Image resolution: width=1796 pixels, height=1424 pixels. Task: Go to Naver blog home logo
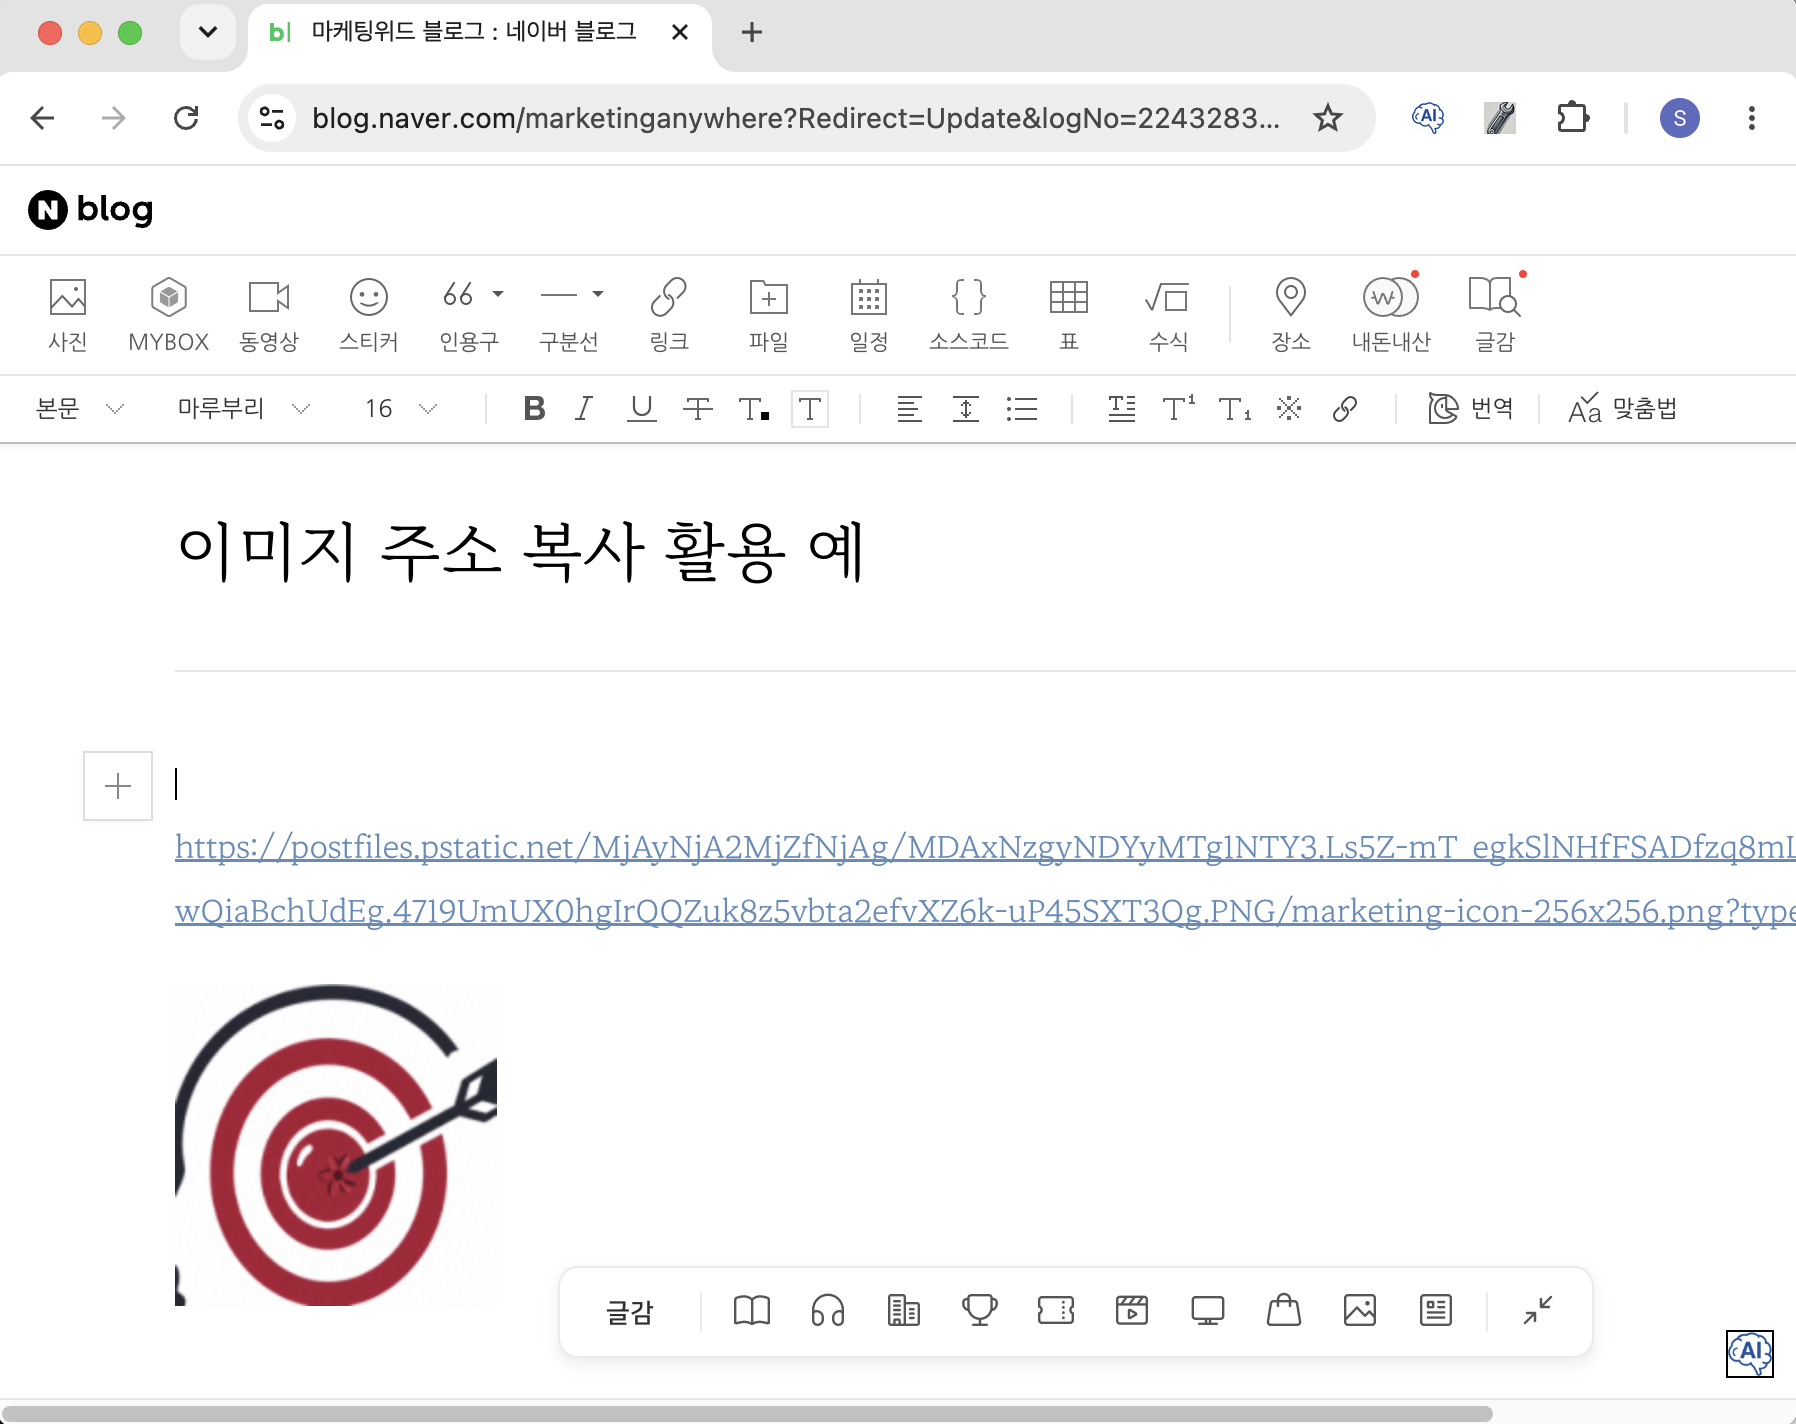(91, 209)
